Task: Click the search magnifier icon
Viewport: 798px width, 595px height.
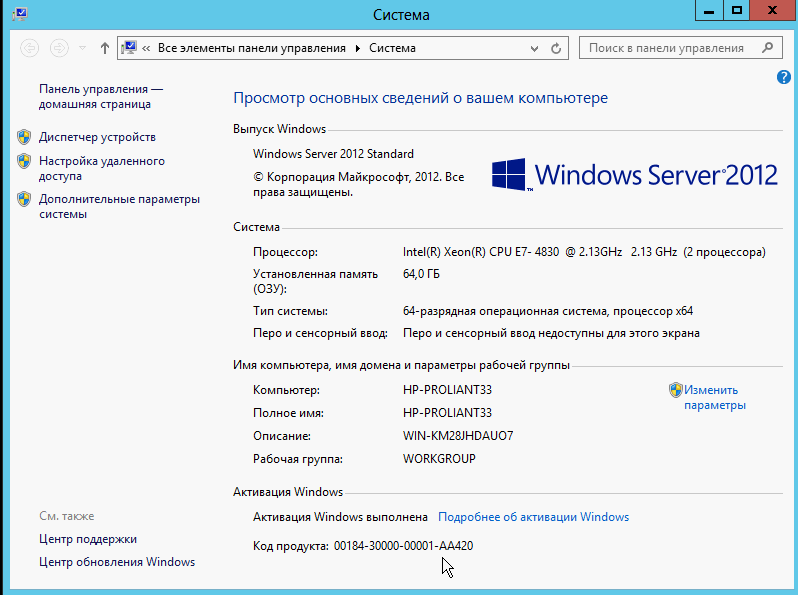Action: coord(768,47)
